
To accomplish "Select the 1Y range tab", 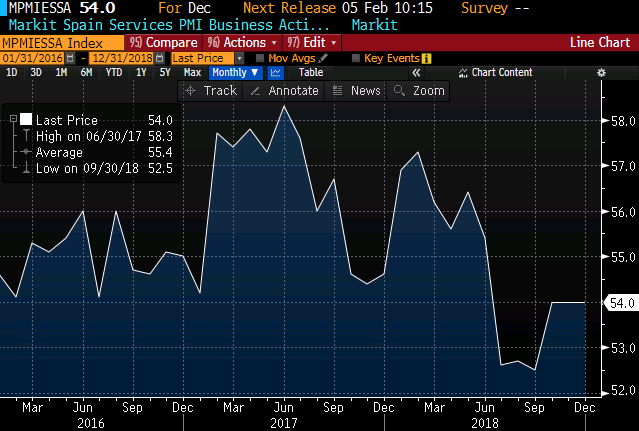I will coord(141,73).
